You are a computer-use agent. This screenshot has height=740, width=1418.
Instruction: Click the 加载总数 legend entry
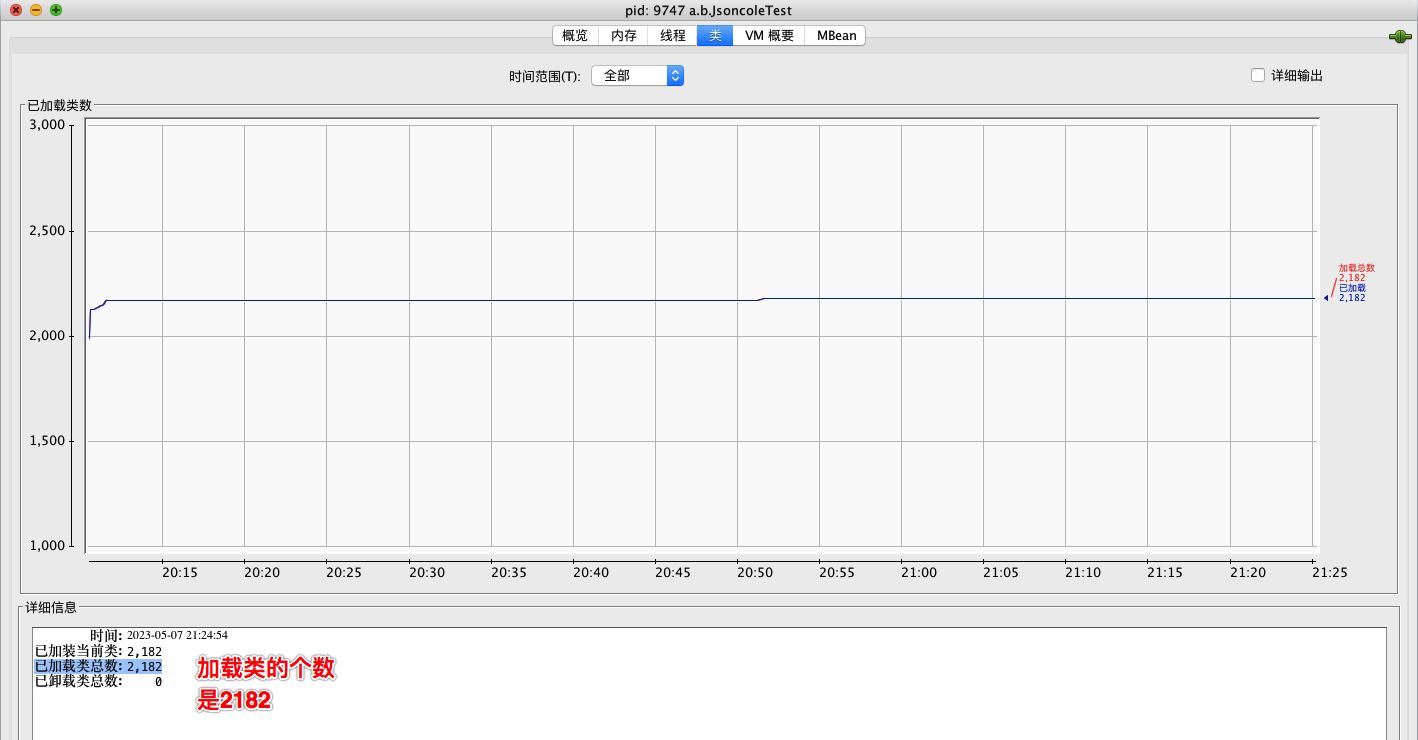1356,272
